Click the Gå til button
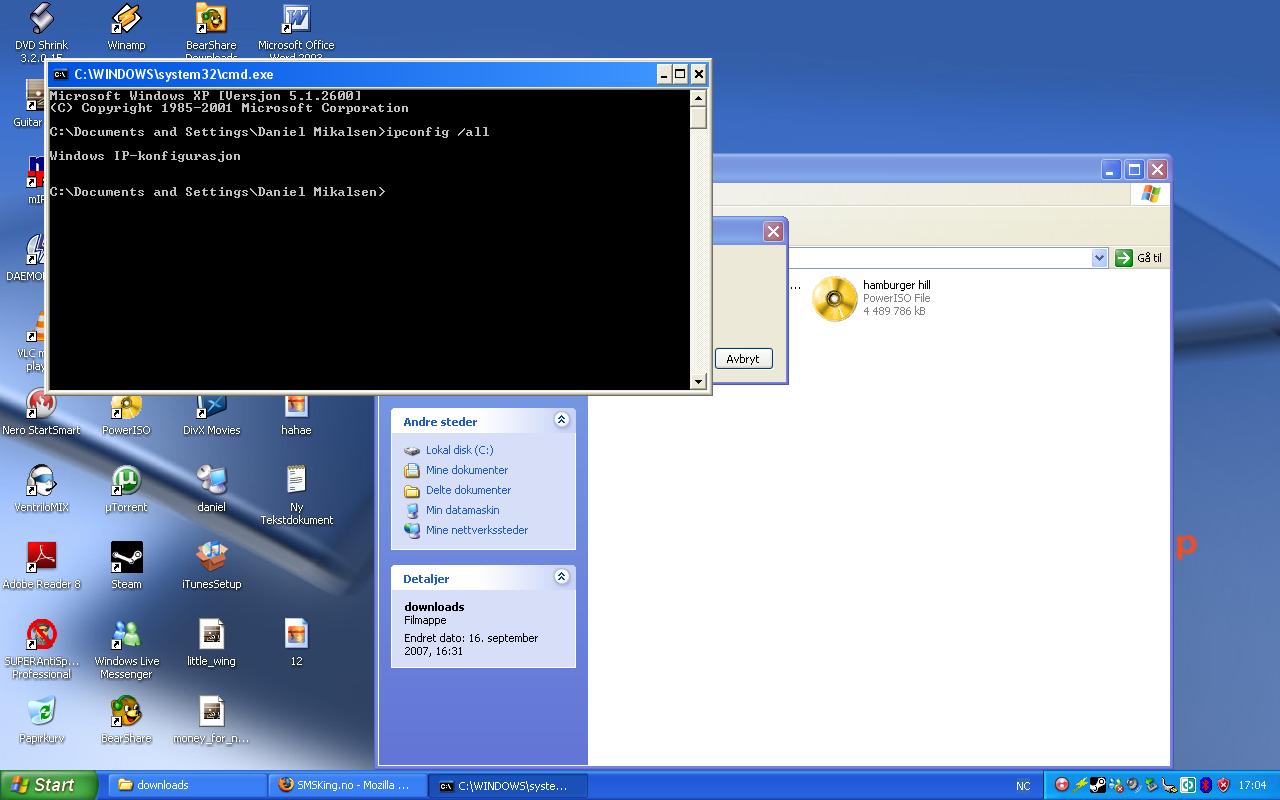 click(1139, 258)
